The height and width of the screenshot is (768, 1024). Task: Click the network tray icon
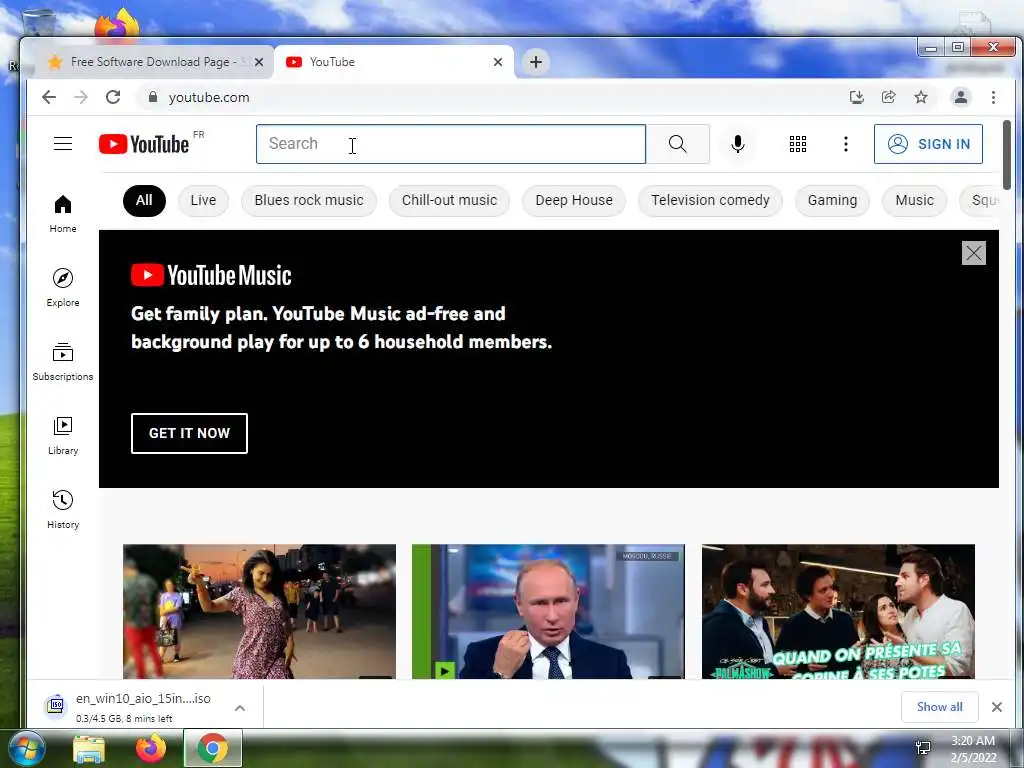923,748
